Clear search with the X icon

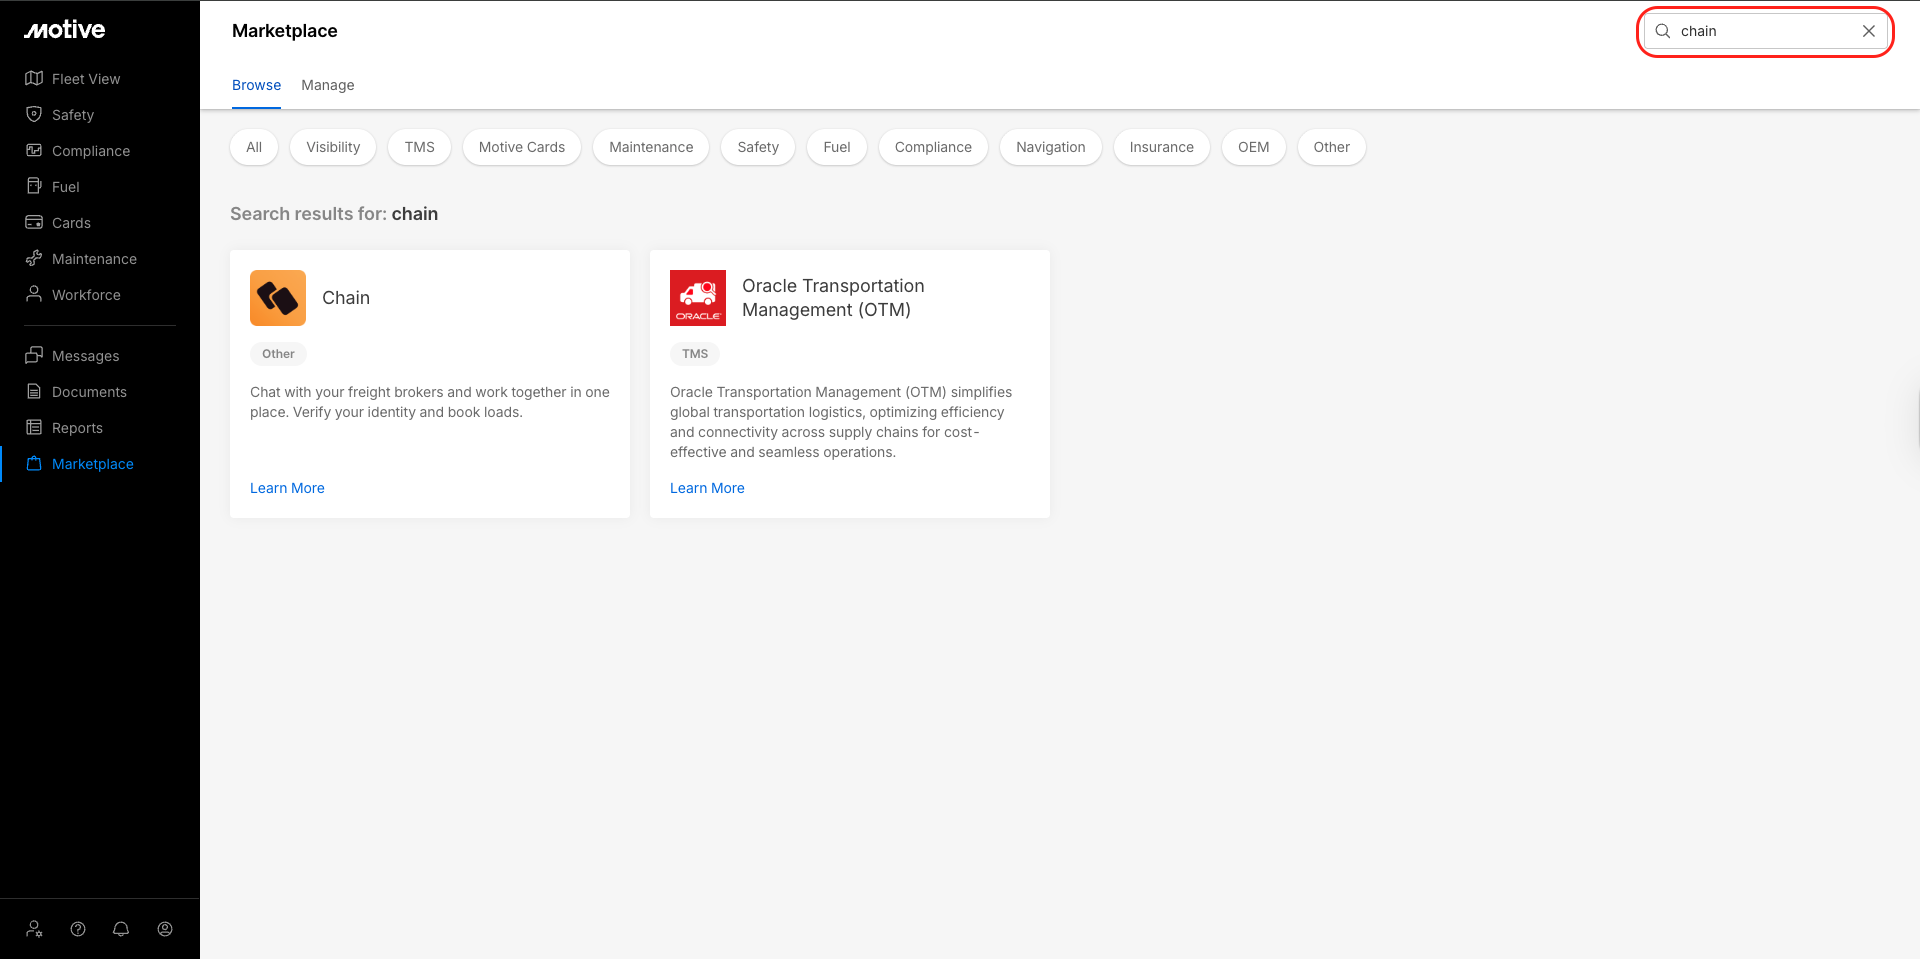click(x=1868, y=31)
